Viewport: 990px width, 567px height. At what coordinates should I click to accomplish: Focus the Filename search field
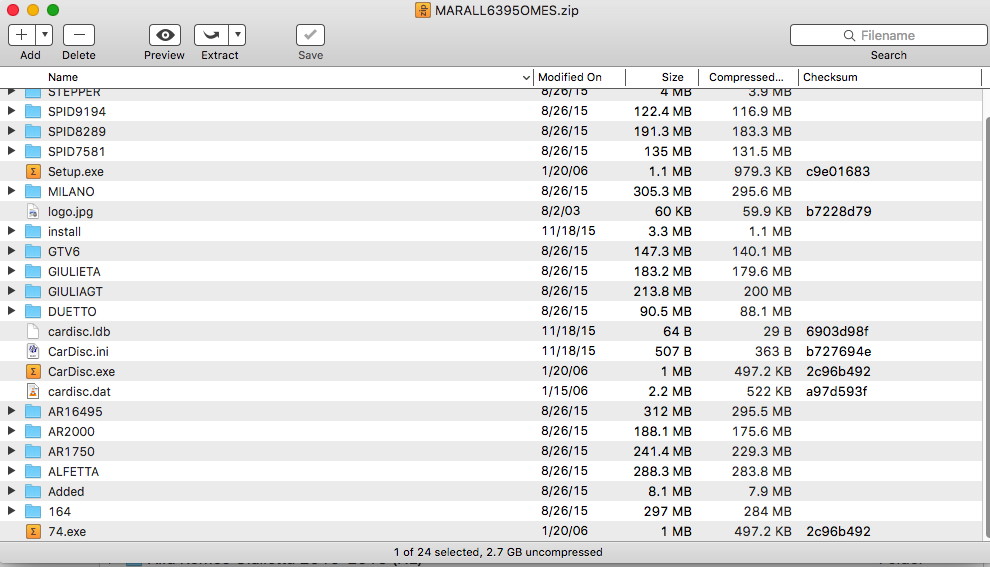pos(888,35)
